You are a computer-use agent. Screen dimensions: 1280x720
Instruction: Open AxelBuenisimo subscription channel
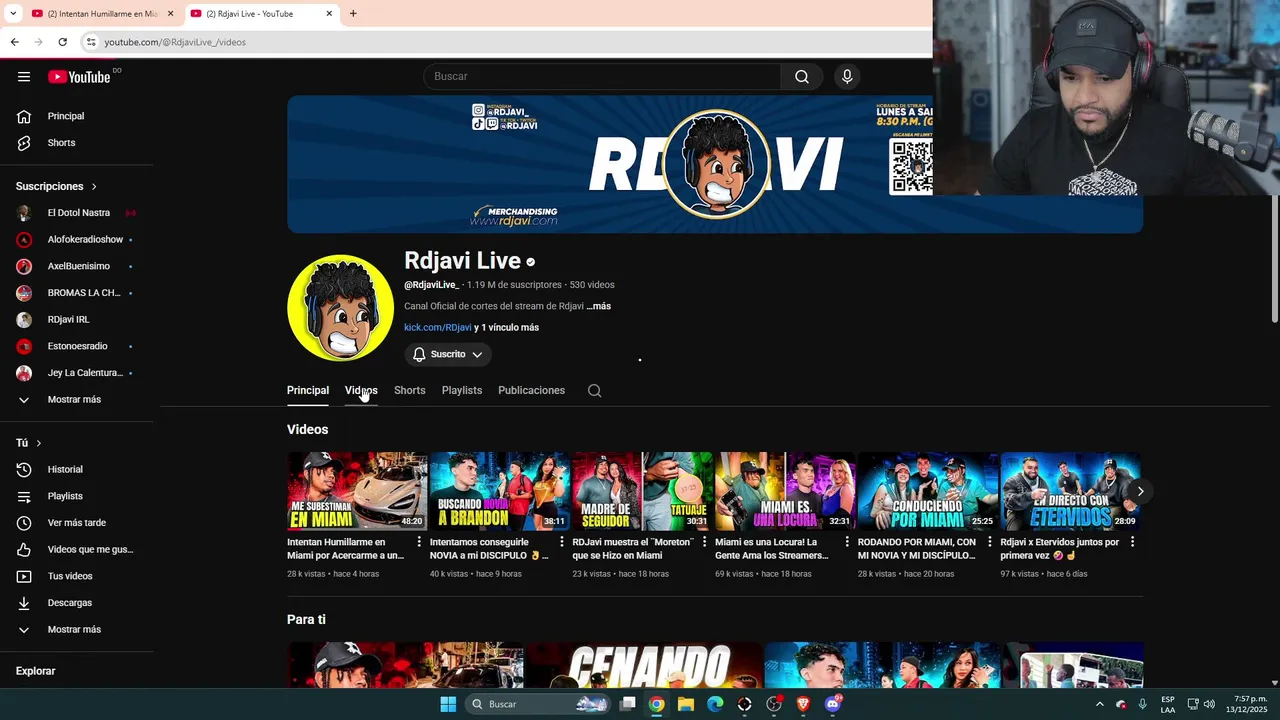tap(77, 266)
